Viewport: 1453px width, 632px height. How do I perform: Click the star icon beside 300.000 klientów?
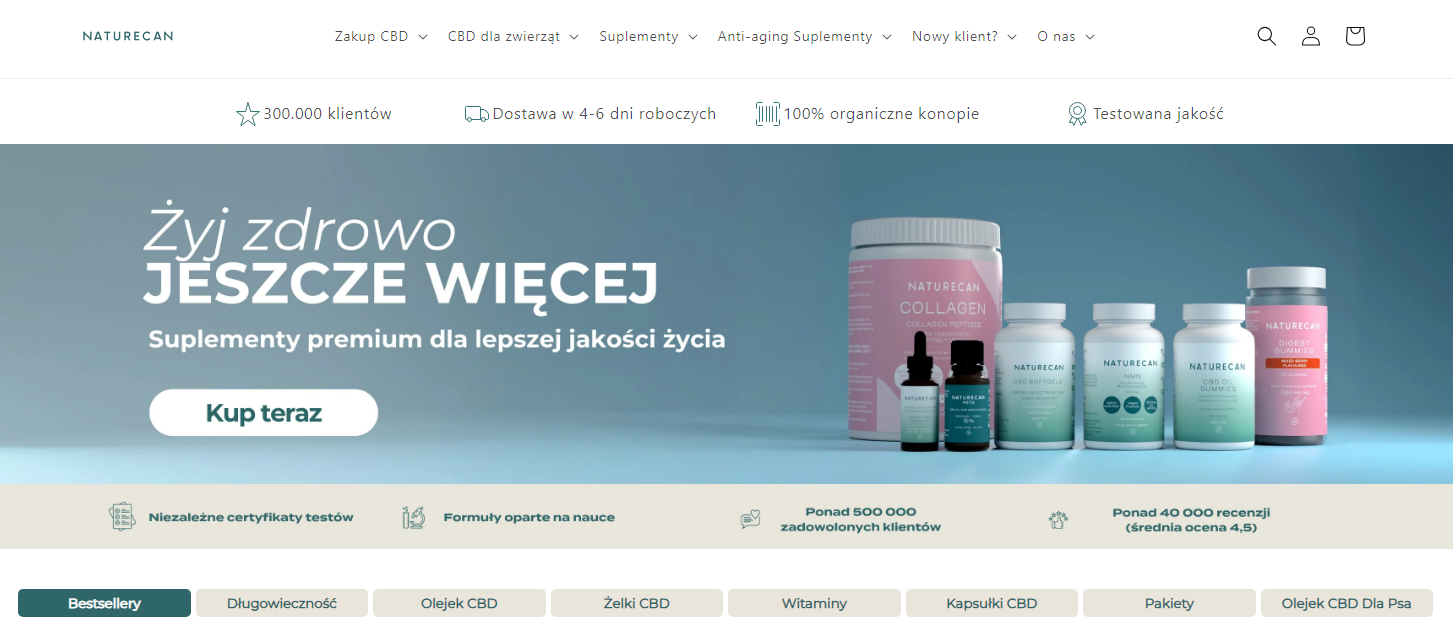(x=247, y=114)
